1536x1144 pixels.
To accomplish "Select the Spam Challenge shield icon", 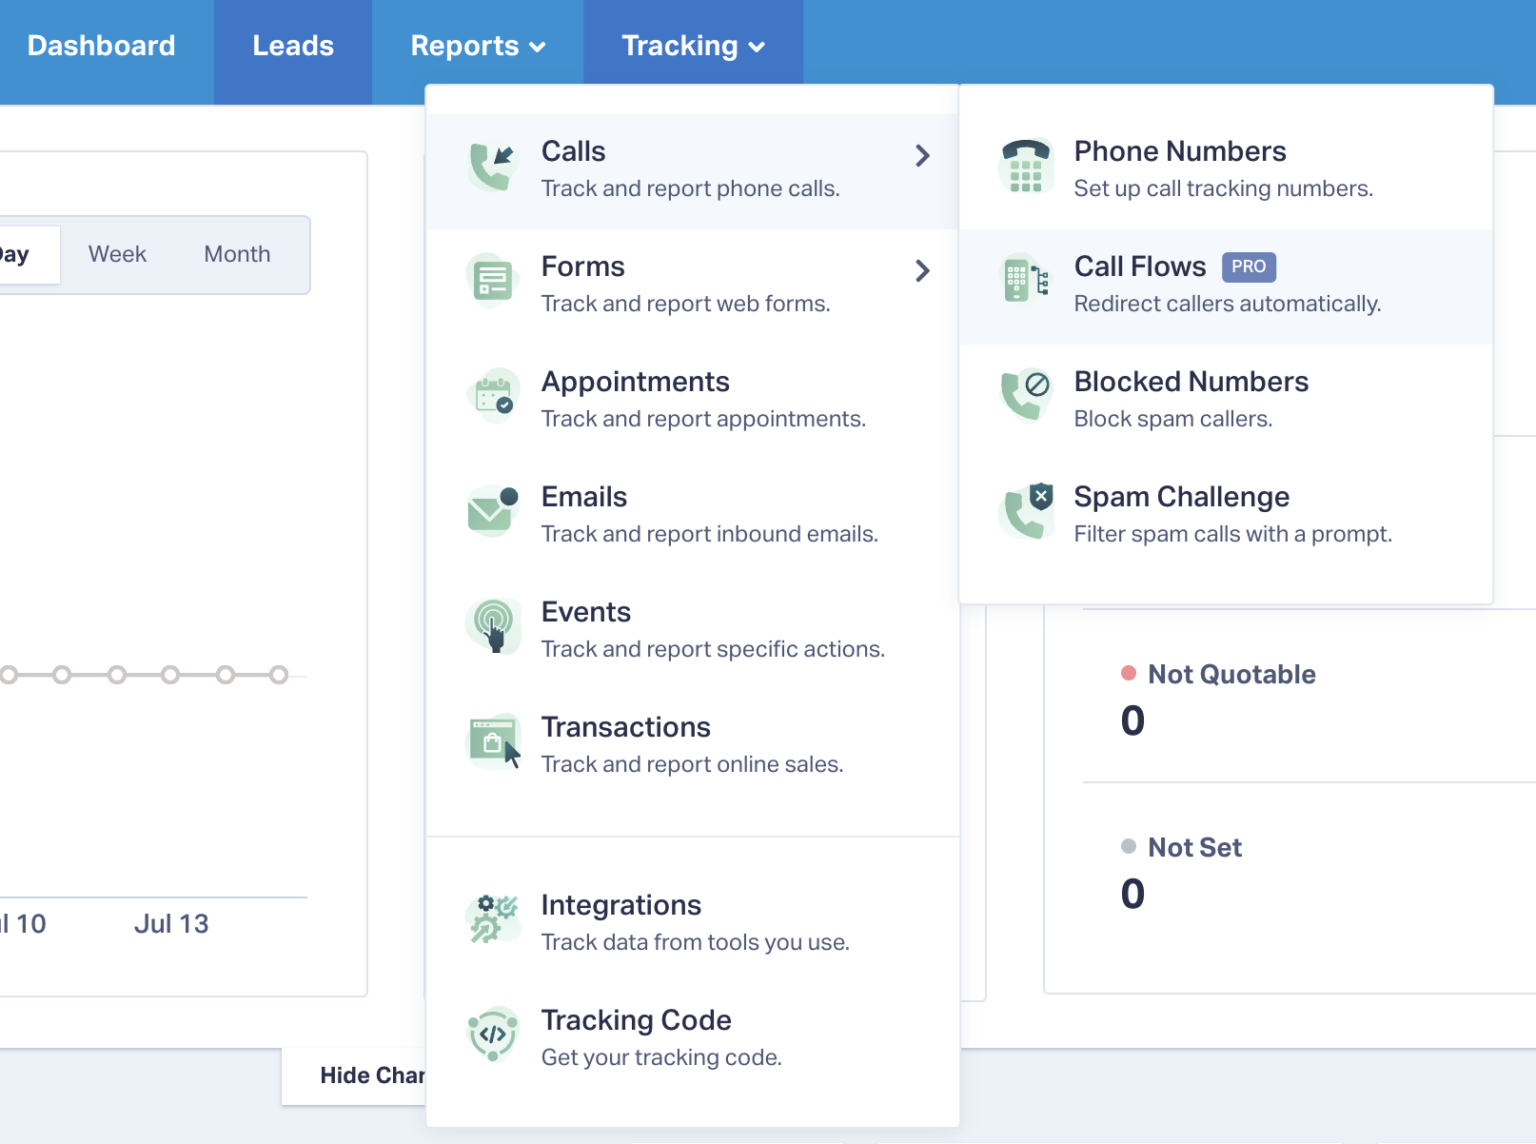I will tap(1025, 511).
